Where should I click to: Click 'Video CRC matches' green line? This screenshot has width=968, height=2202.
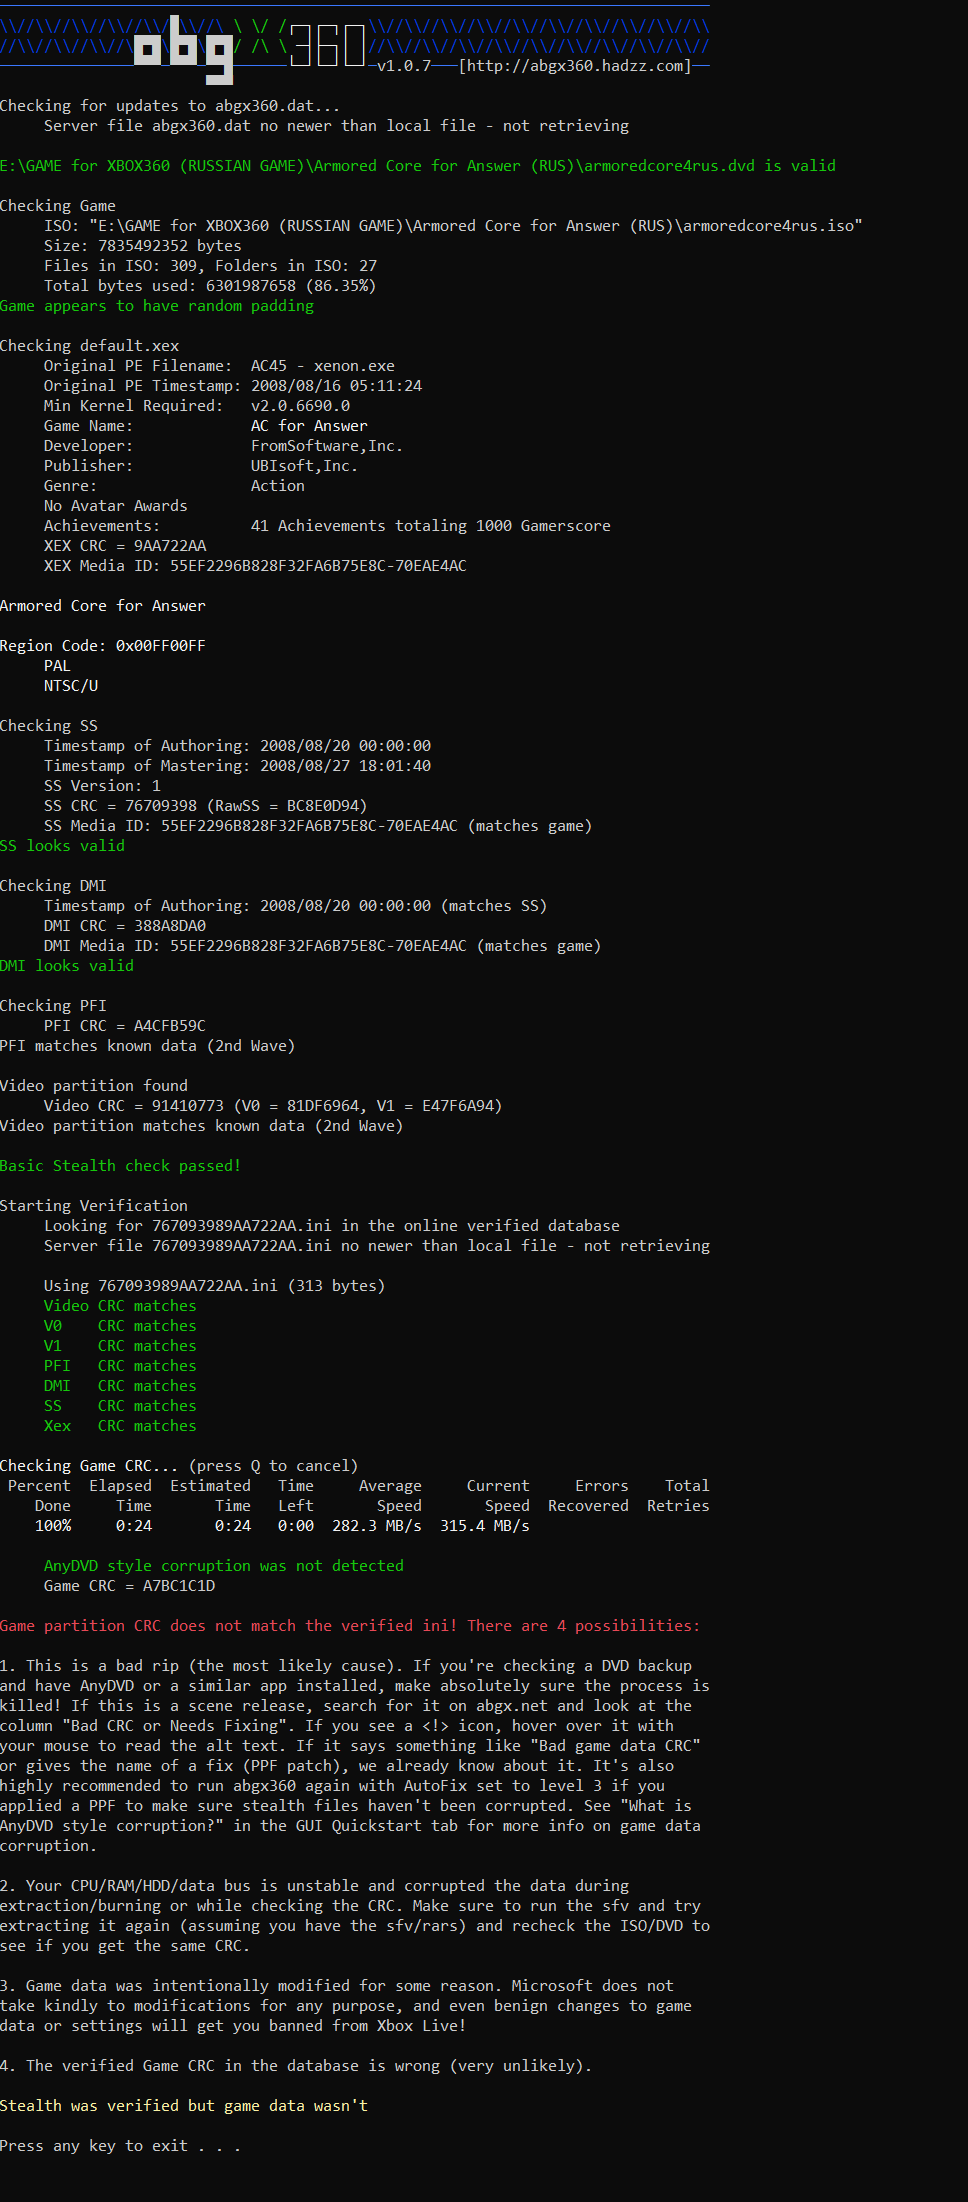tap(120, 1306)
